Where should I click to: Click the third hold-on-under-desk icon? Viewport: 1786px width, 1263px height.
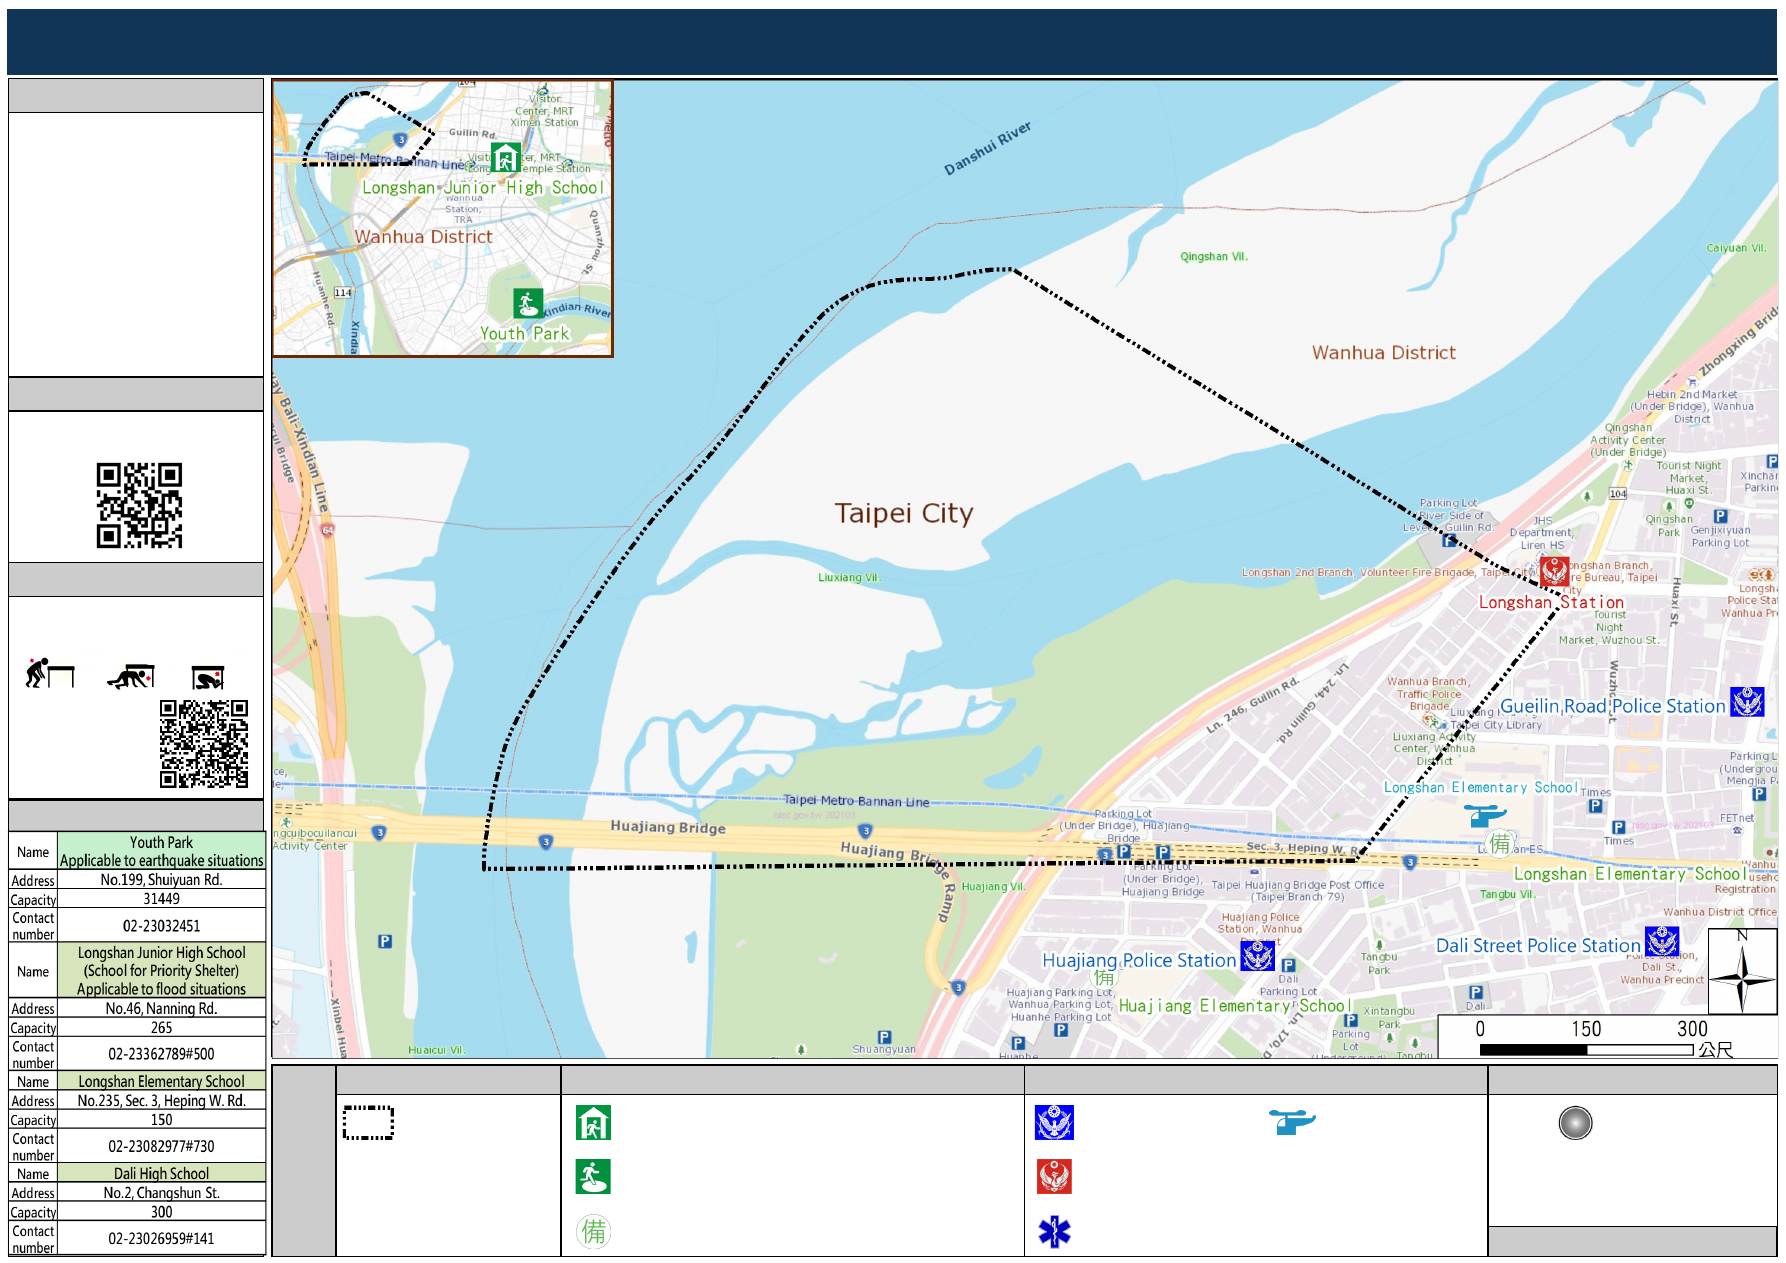tap(208, 678)
